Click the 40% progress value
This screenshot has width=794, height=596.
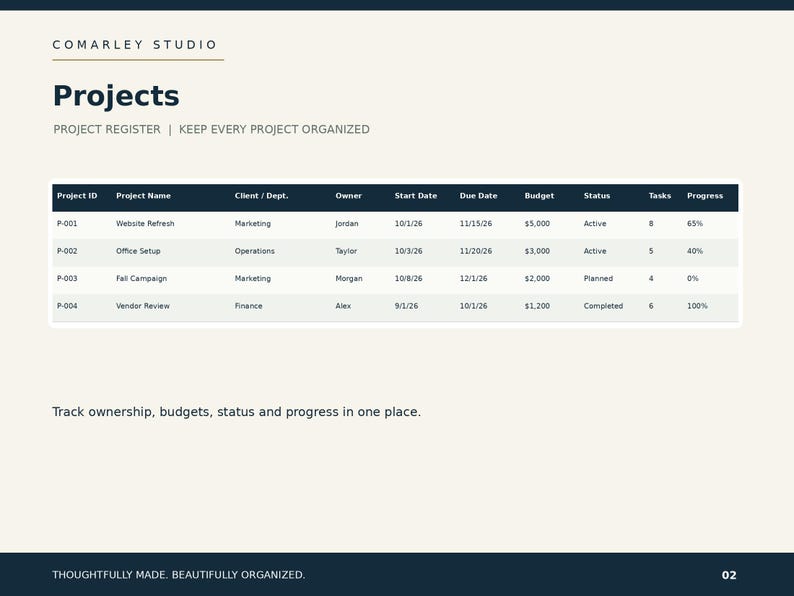(x=695, y=251)
